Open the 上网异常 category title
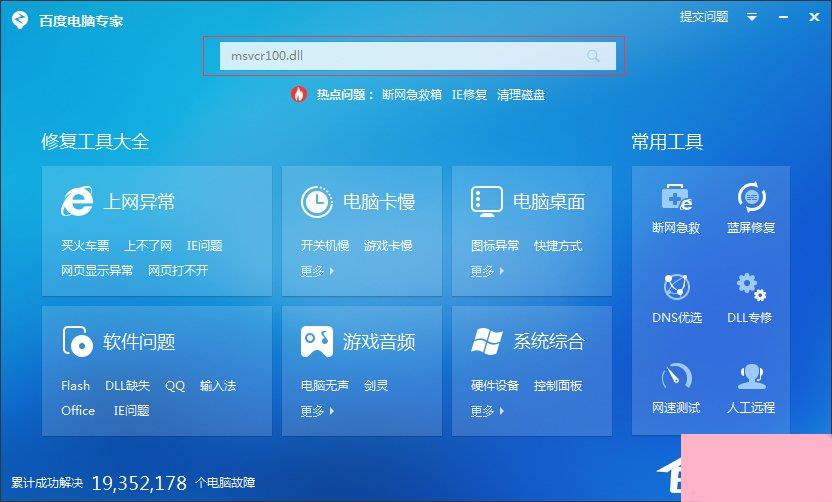 (139, 202)
